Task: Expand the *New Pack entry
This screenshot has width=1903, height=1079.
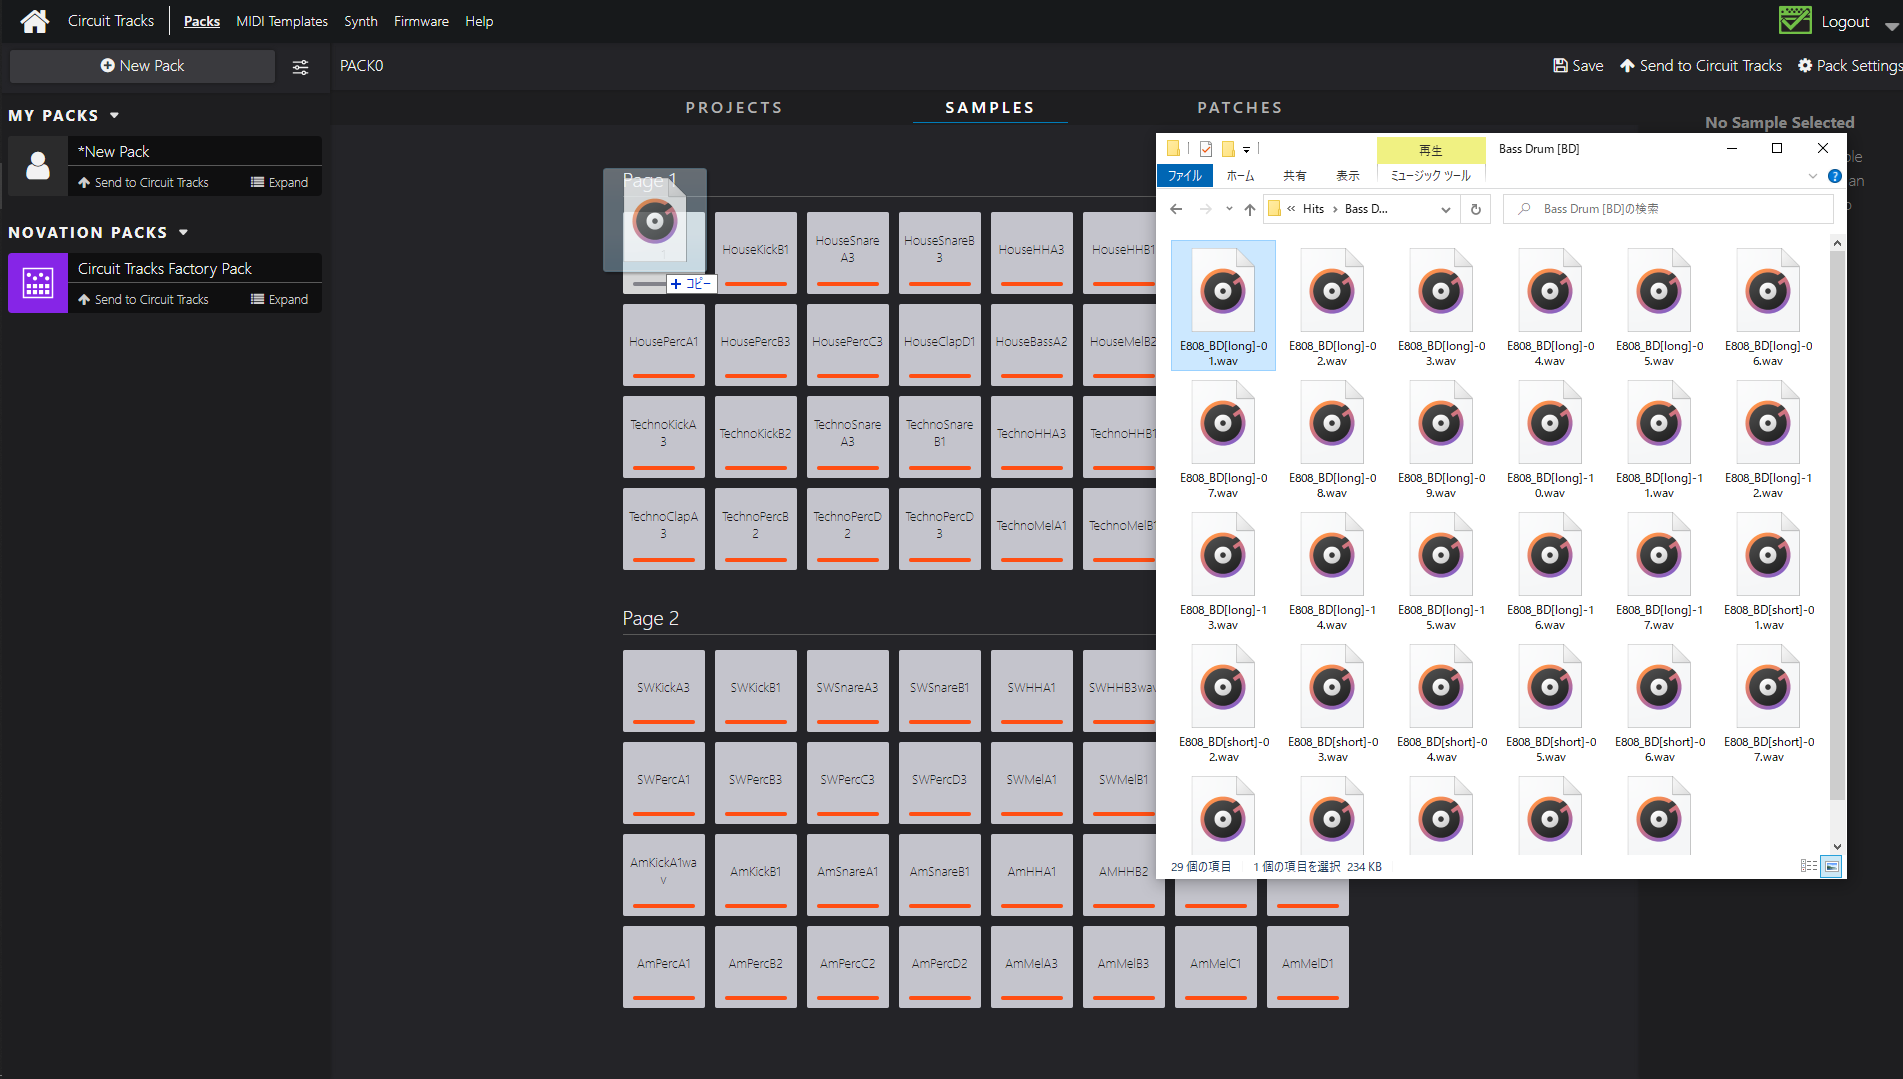Action: pyautogui.click(x=279, y=182)
